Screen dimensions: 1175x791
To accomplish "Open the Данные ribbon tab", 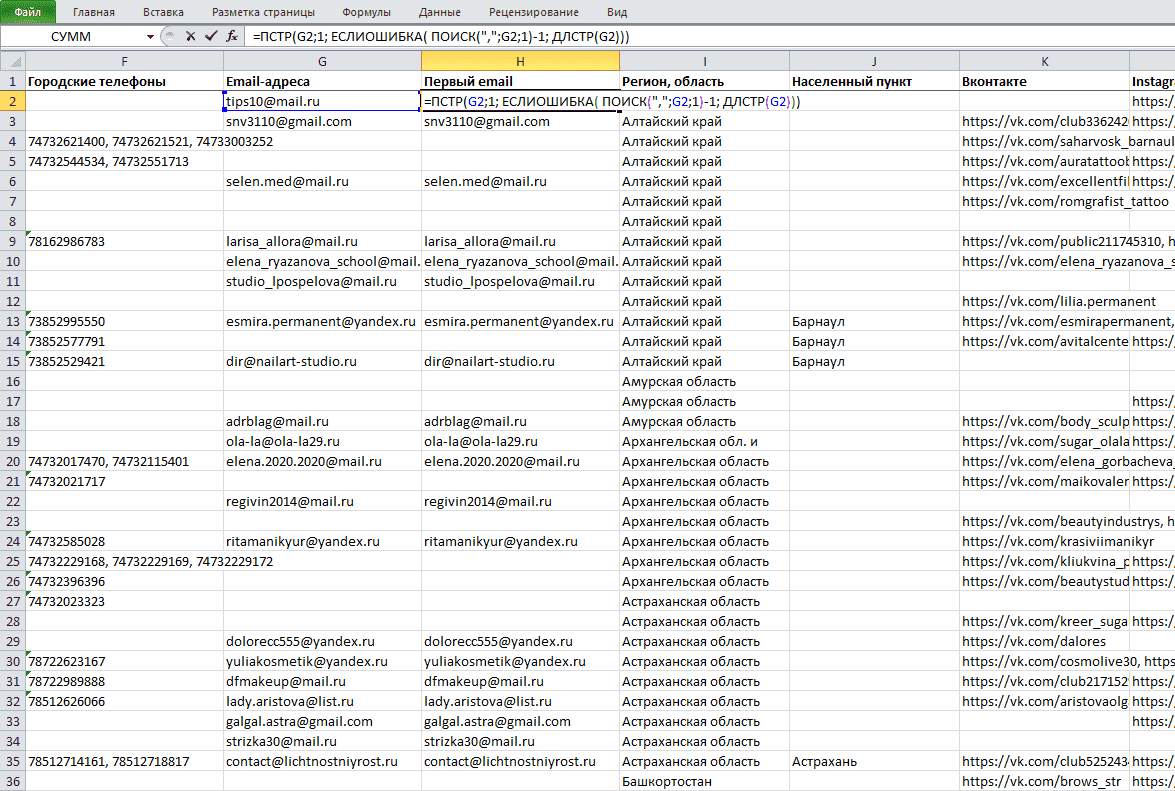I will [x=440, y=12].
